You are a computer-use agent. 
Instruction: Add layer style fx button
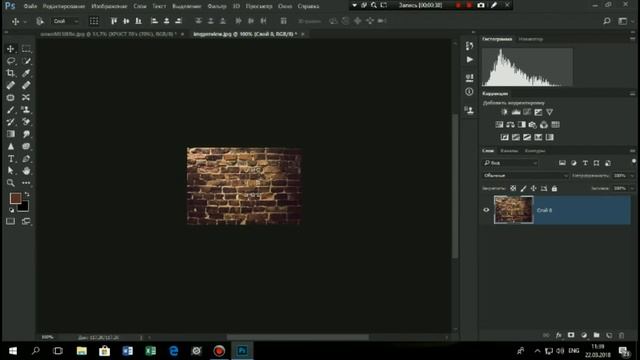(558, 335)
